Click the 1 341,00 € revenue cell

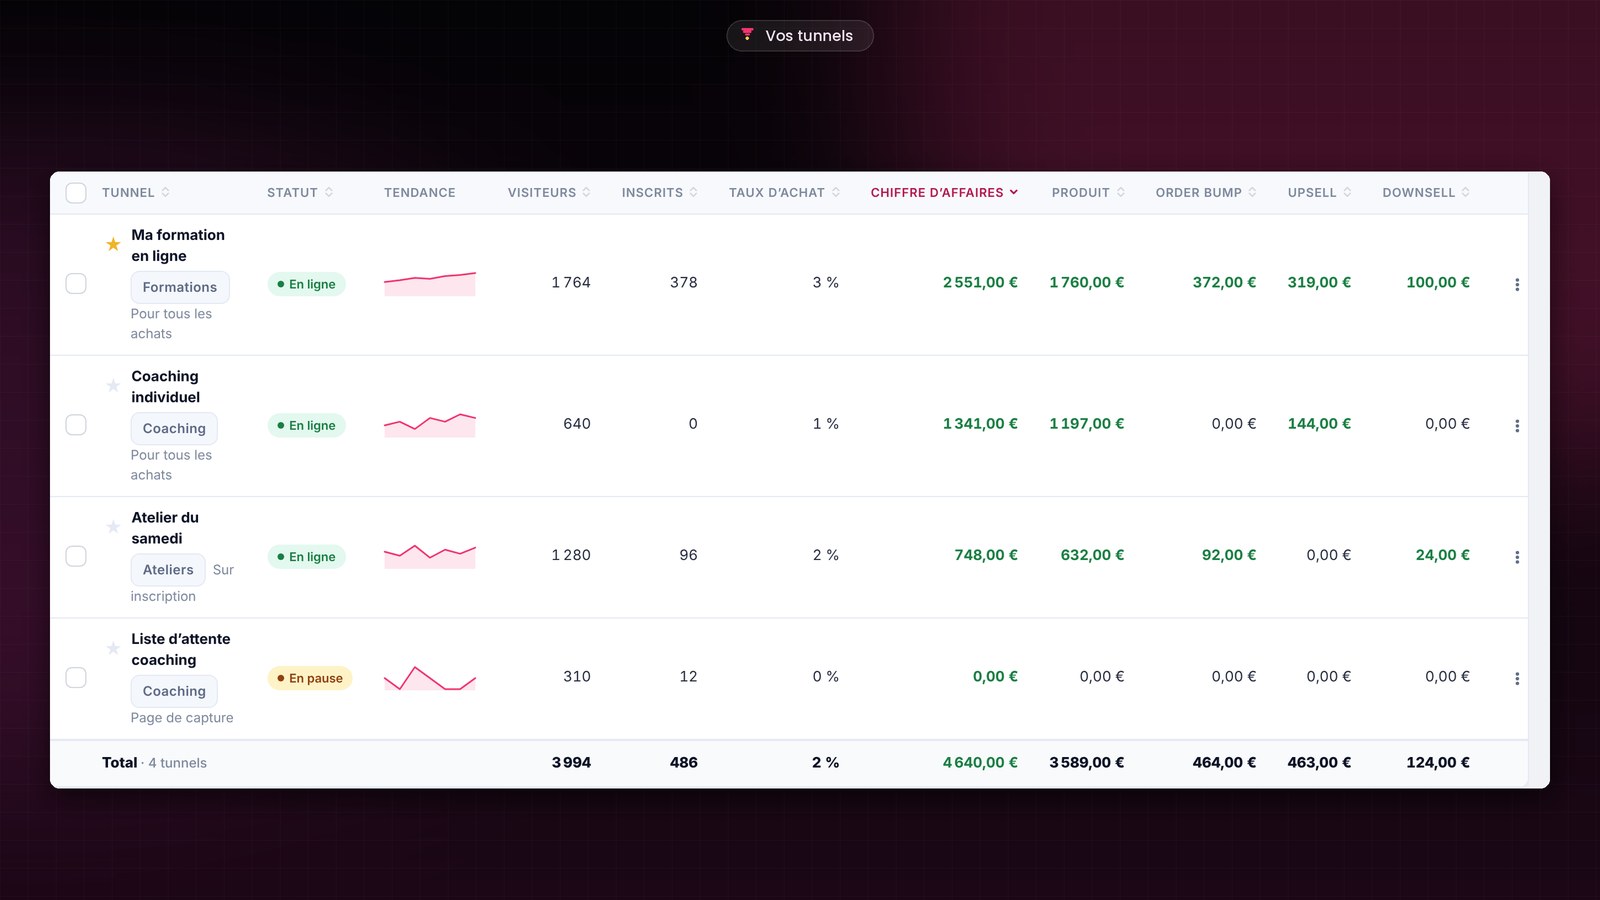[x=980, y=424]
